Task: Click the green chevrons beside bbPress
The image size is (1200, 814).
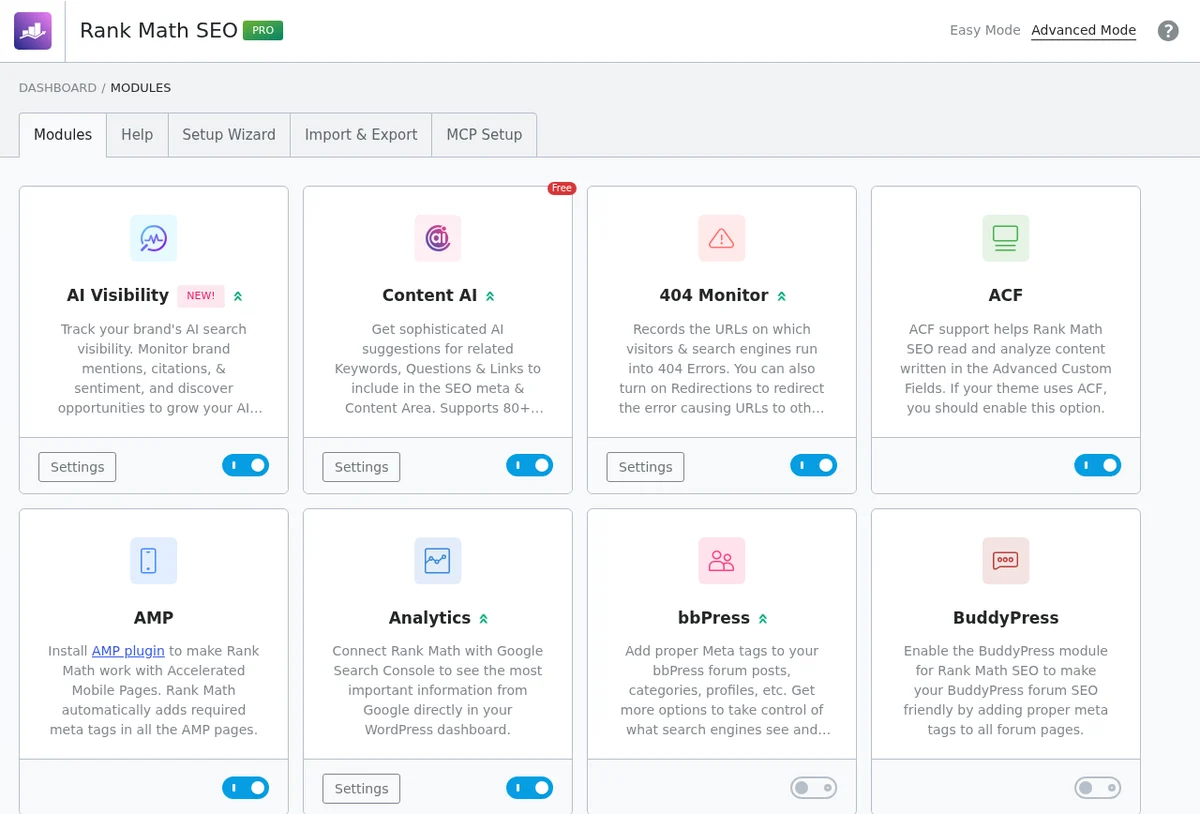Action: click(763, 619)
